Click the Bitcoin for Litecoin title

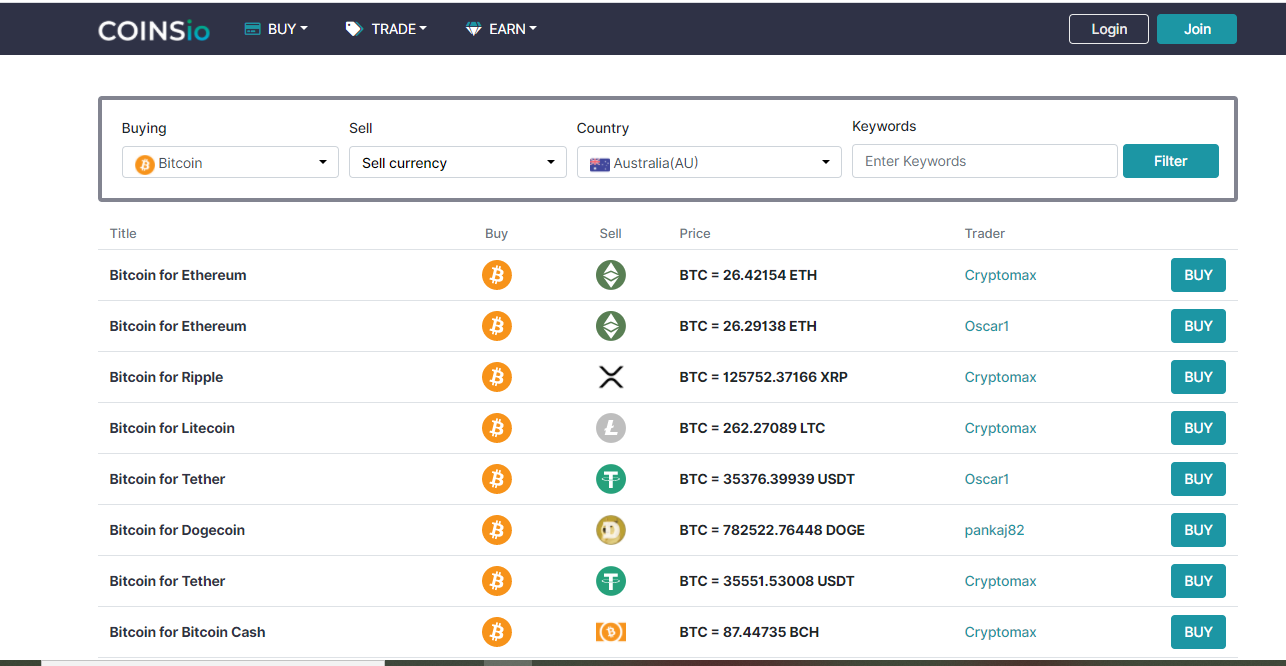point(172,428)
